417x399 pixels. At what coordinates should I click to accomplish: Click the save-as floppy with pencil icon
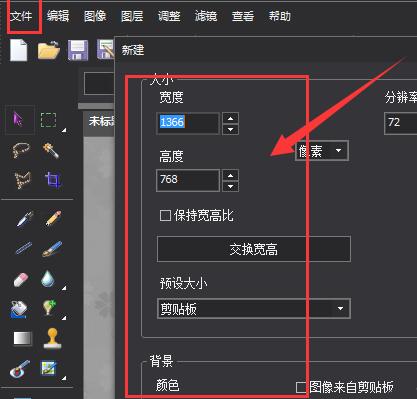106,49
